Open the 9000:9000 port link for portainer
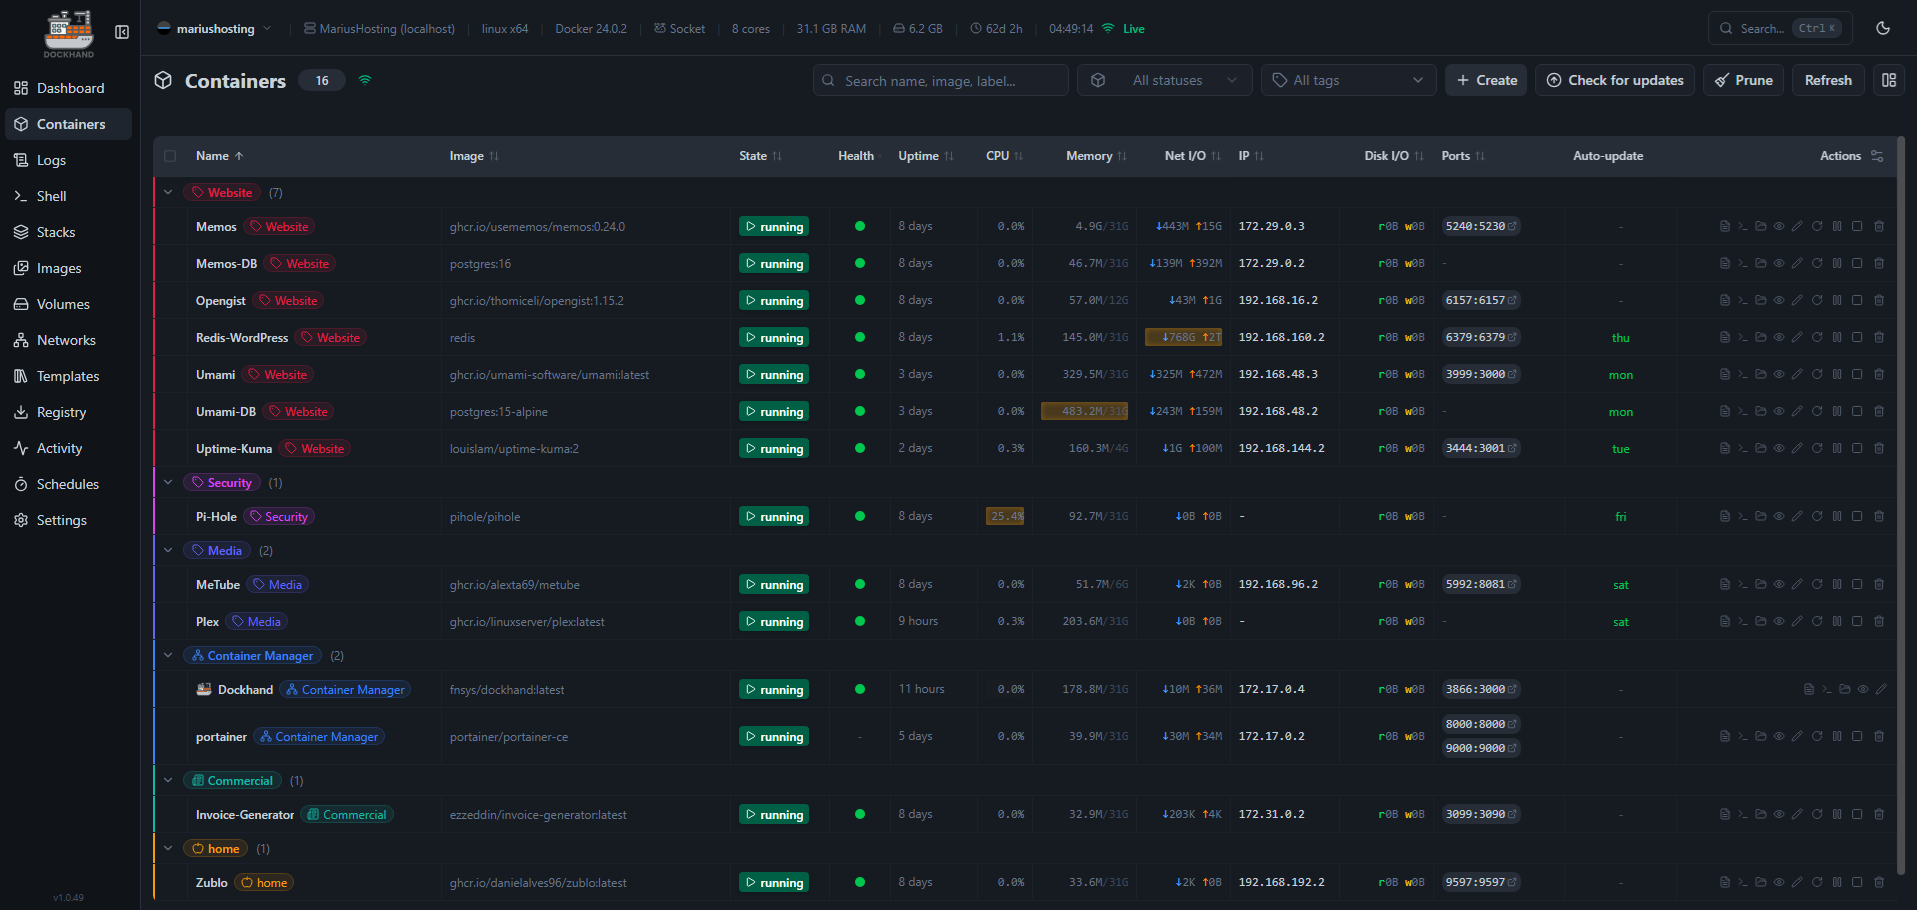This screenshot has width=1917, height=910. [1481, 749]
